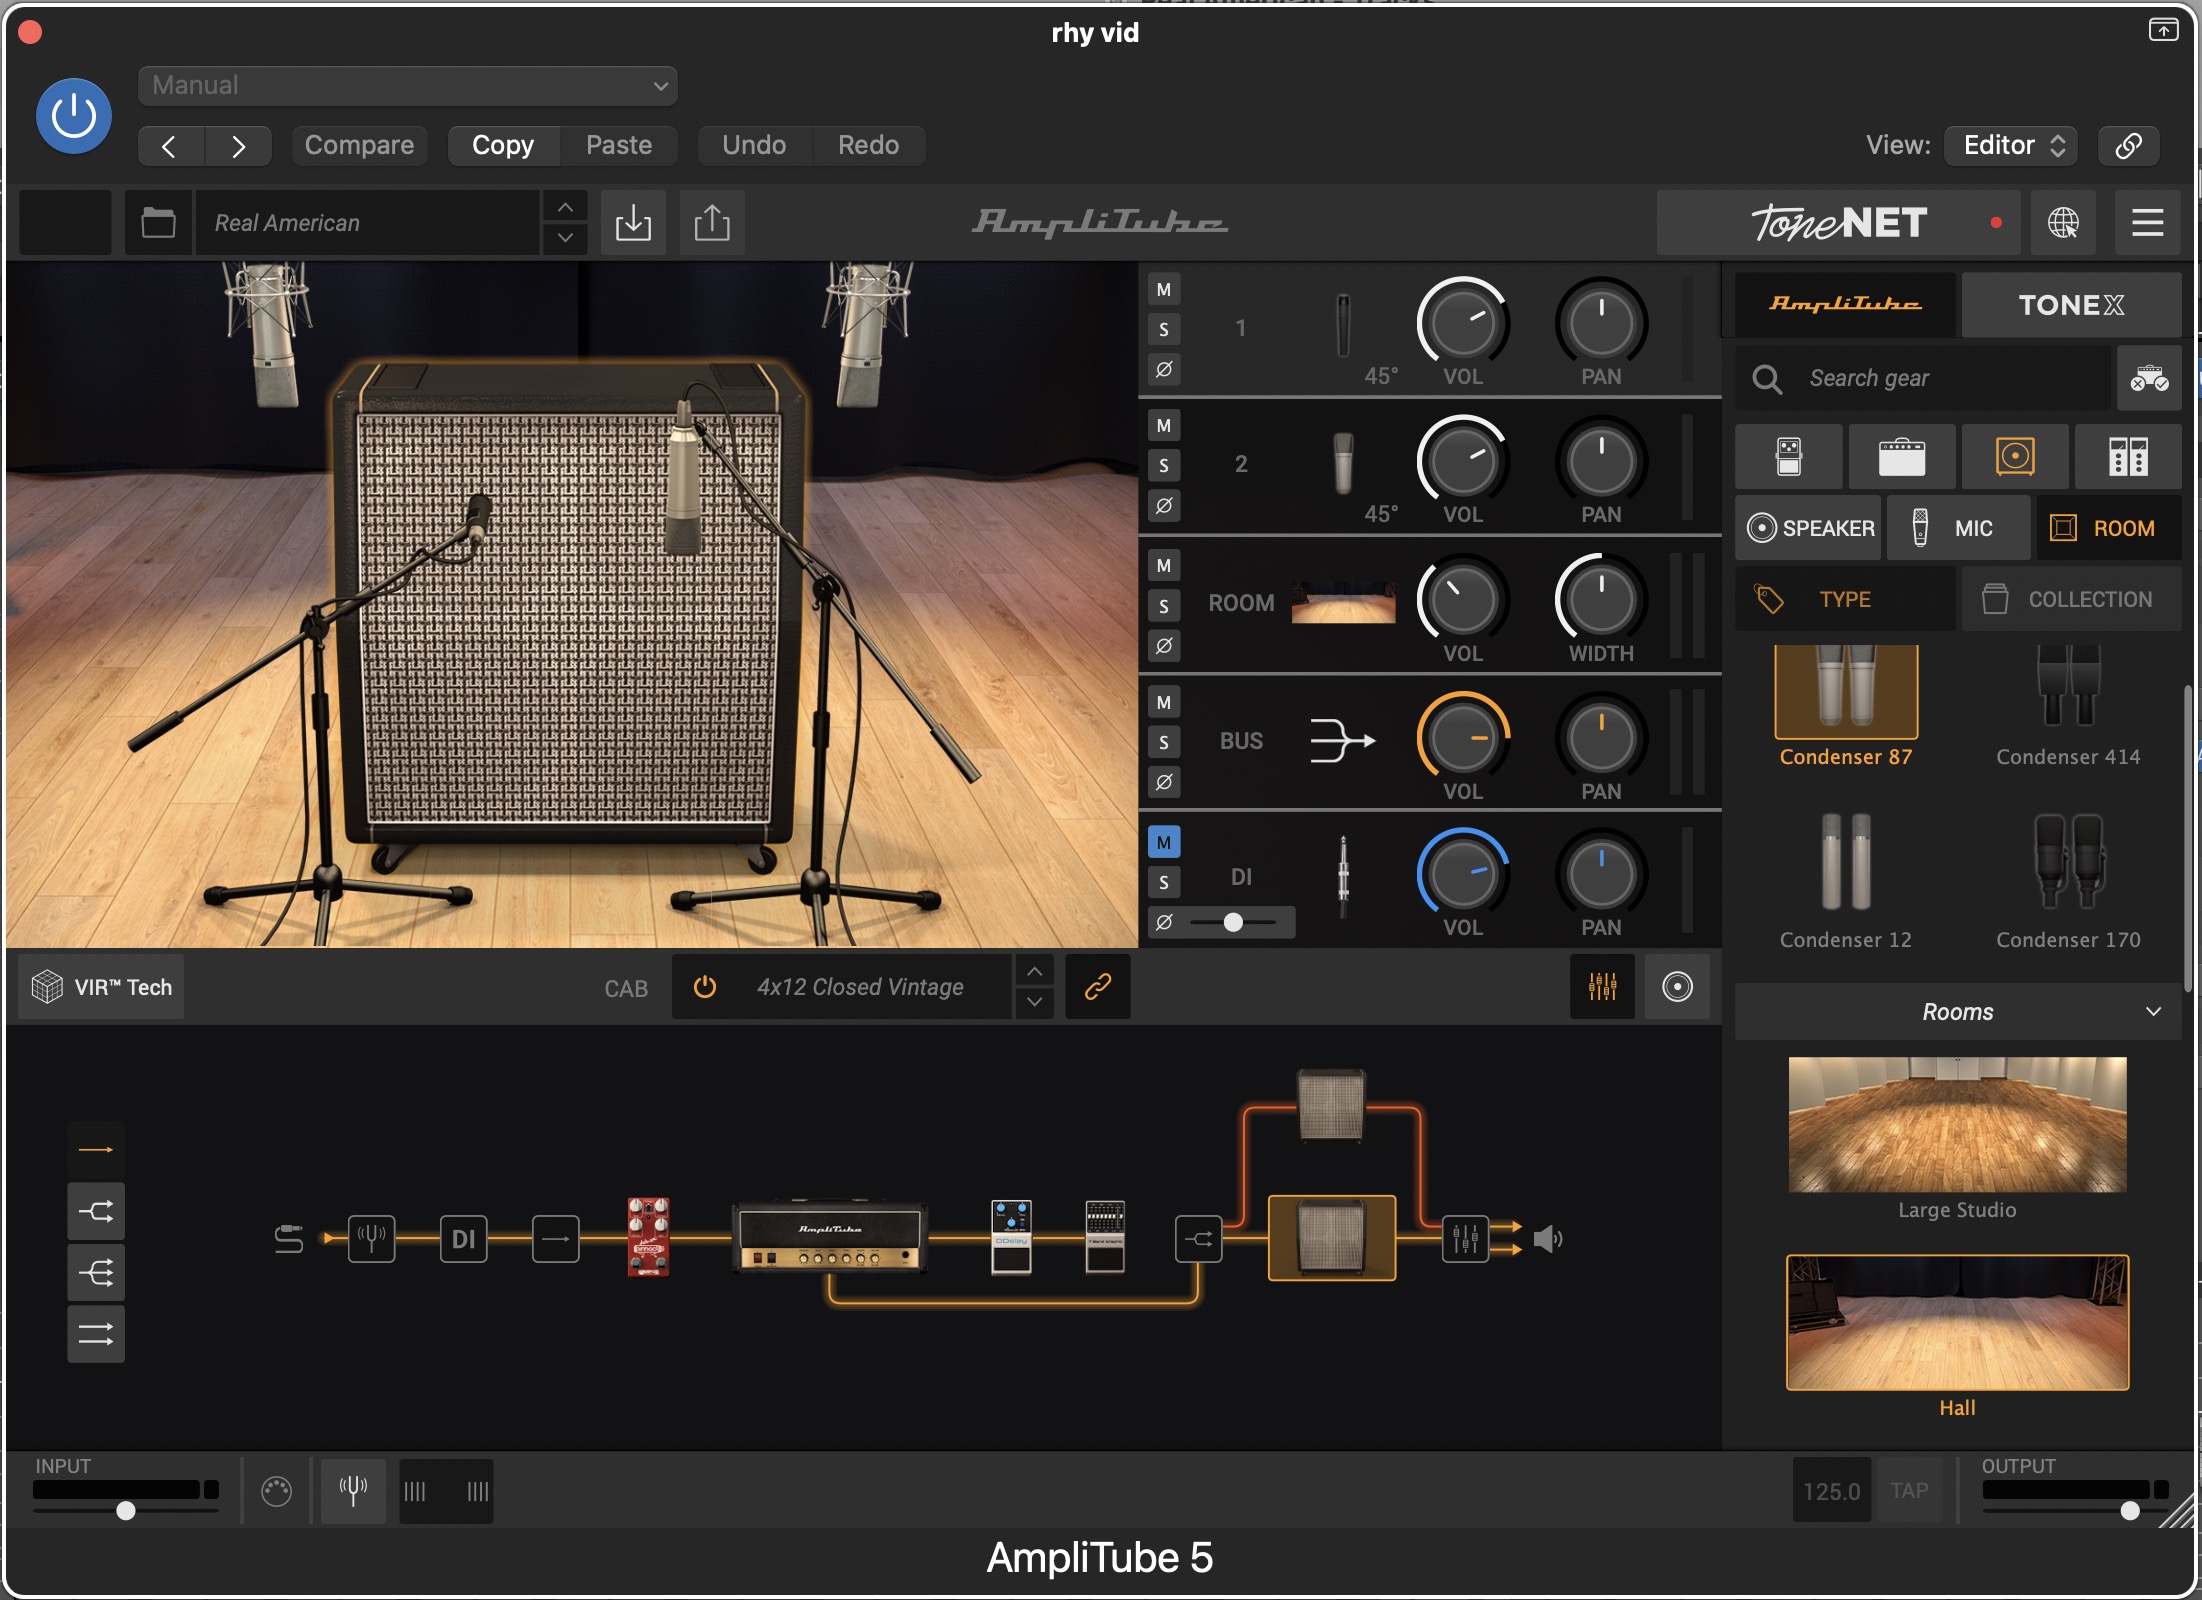Select the TYPE filter tab
The height and width of the screenshot is (1600, 2202).
coord(1845,599)
